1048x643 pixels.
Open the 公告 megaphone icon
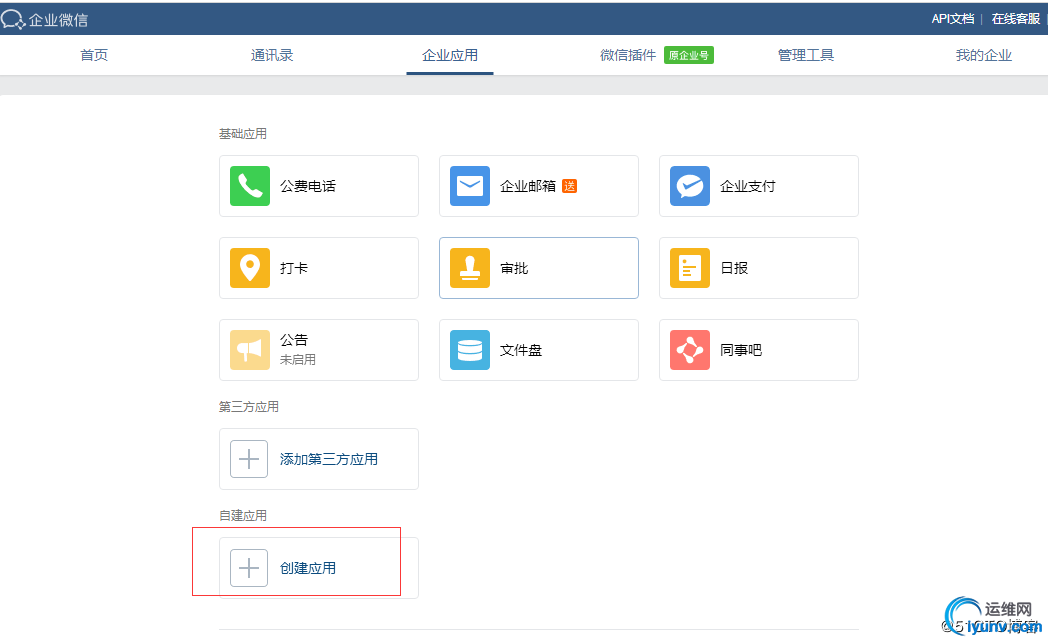coord(249,350)
